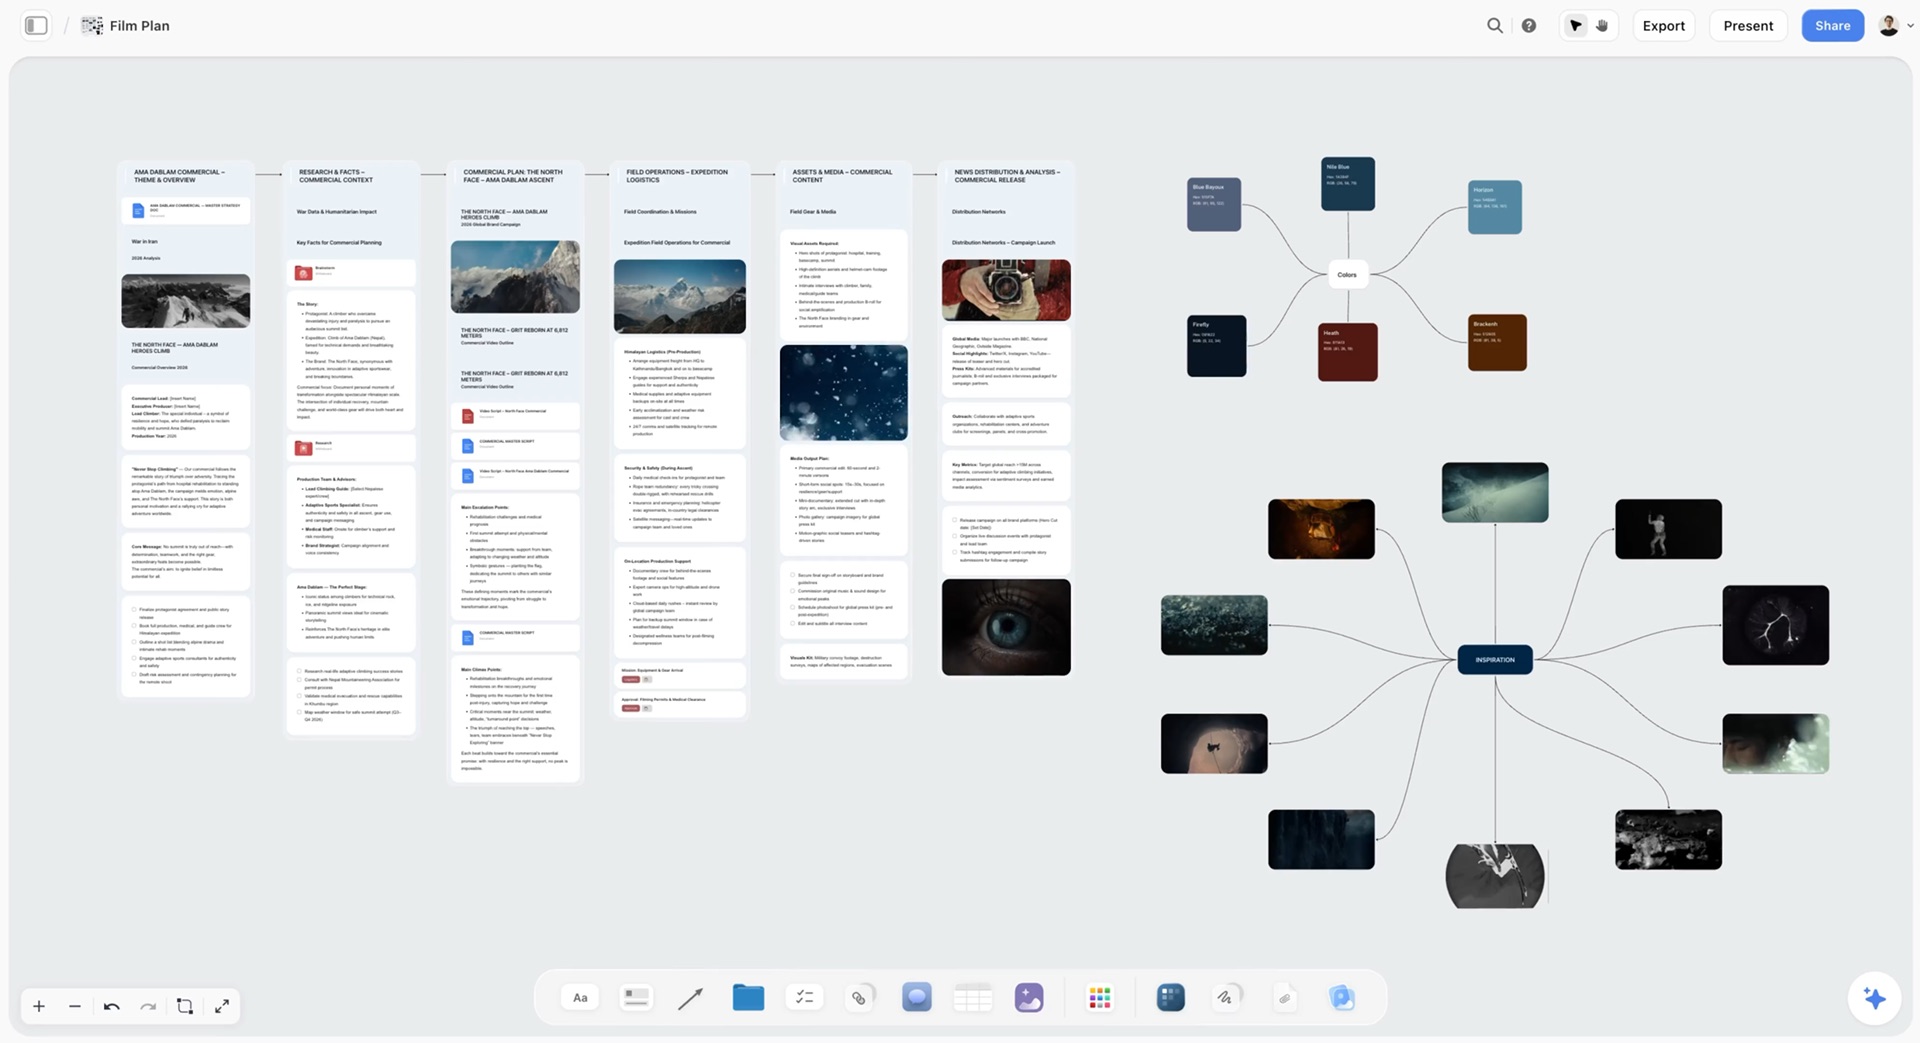Select the arrow connector tool
1920x1043 pixels.
click(x=691, y=998)
